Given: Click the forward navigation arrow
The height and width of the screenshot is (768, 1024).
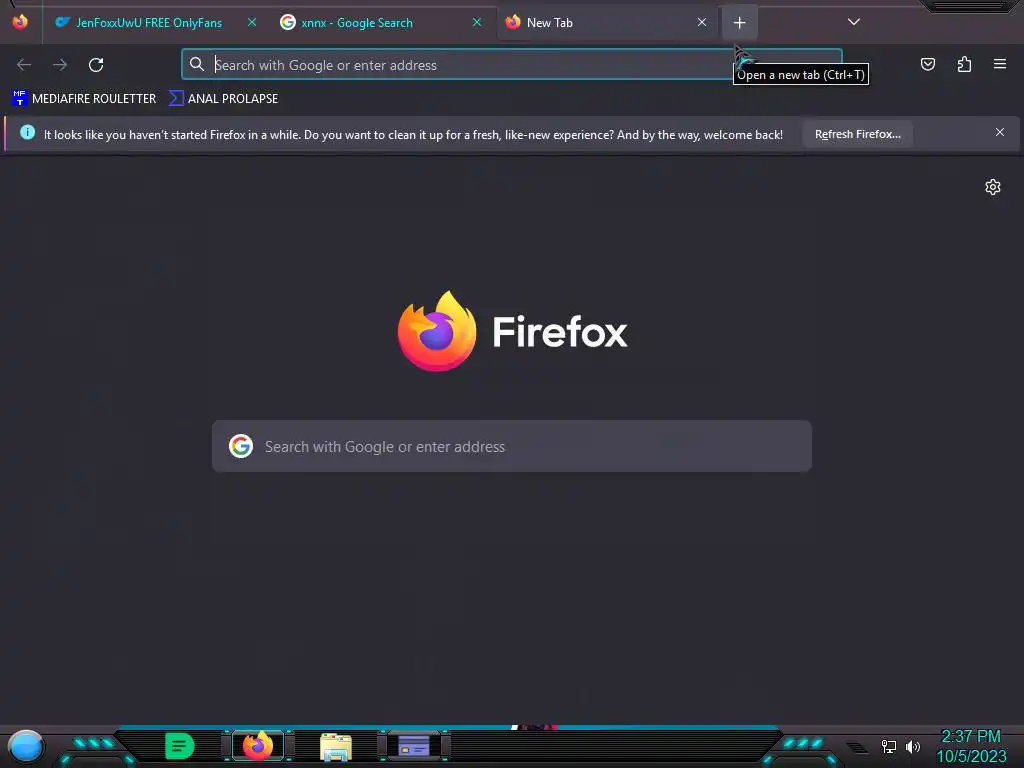Looking at the screenshot, I should (60, 65).
